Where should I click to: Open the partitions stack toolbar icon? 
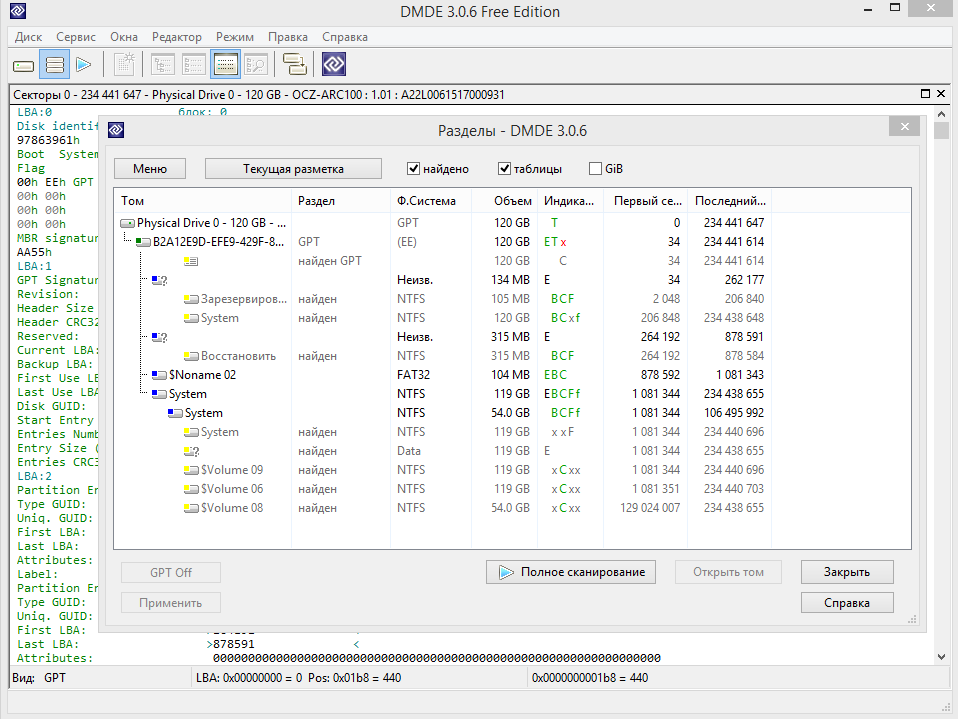pyautogui.click(x=55, y=65)
